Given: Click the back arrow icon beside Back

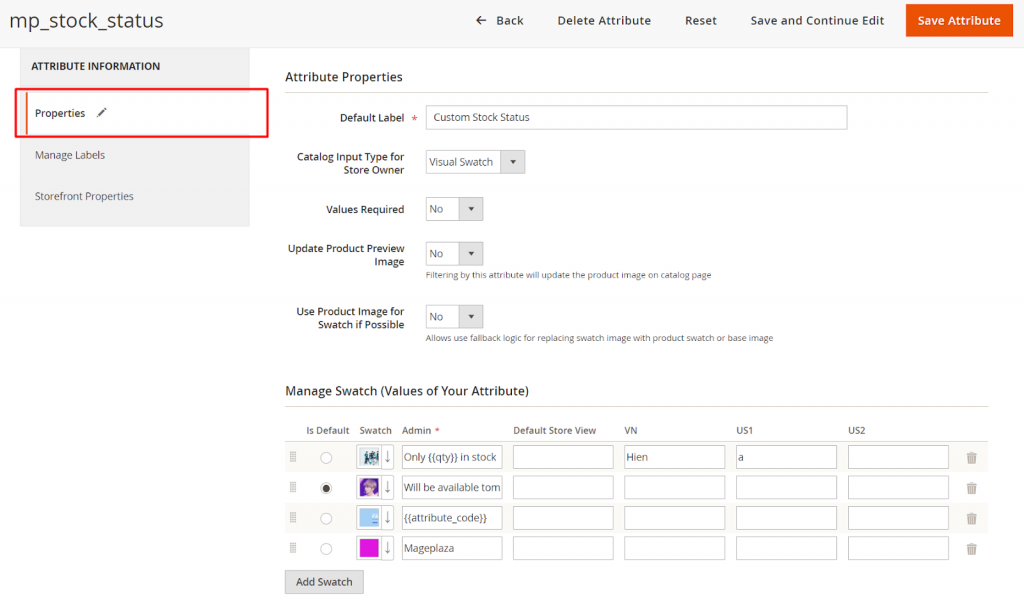Looking at the screenshot, I should click(481, 20).
